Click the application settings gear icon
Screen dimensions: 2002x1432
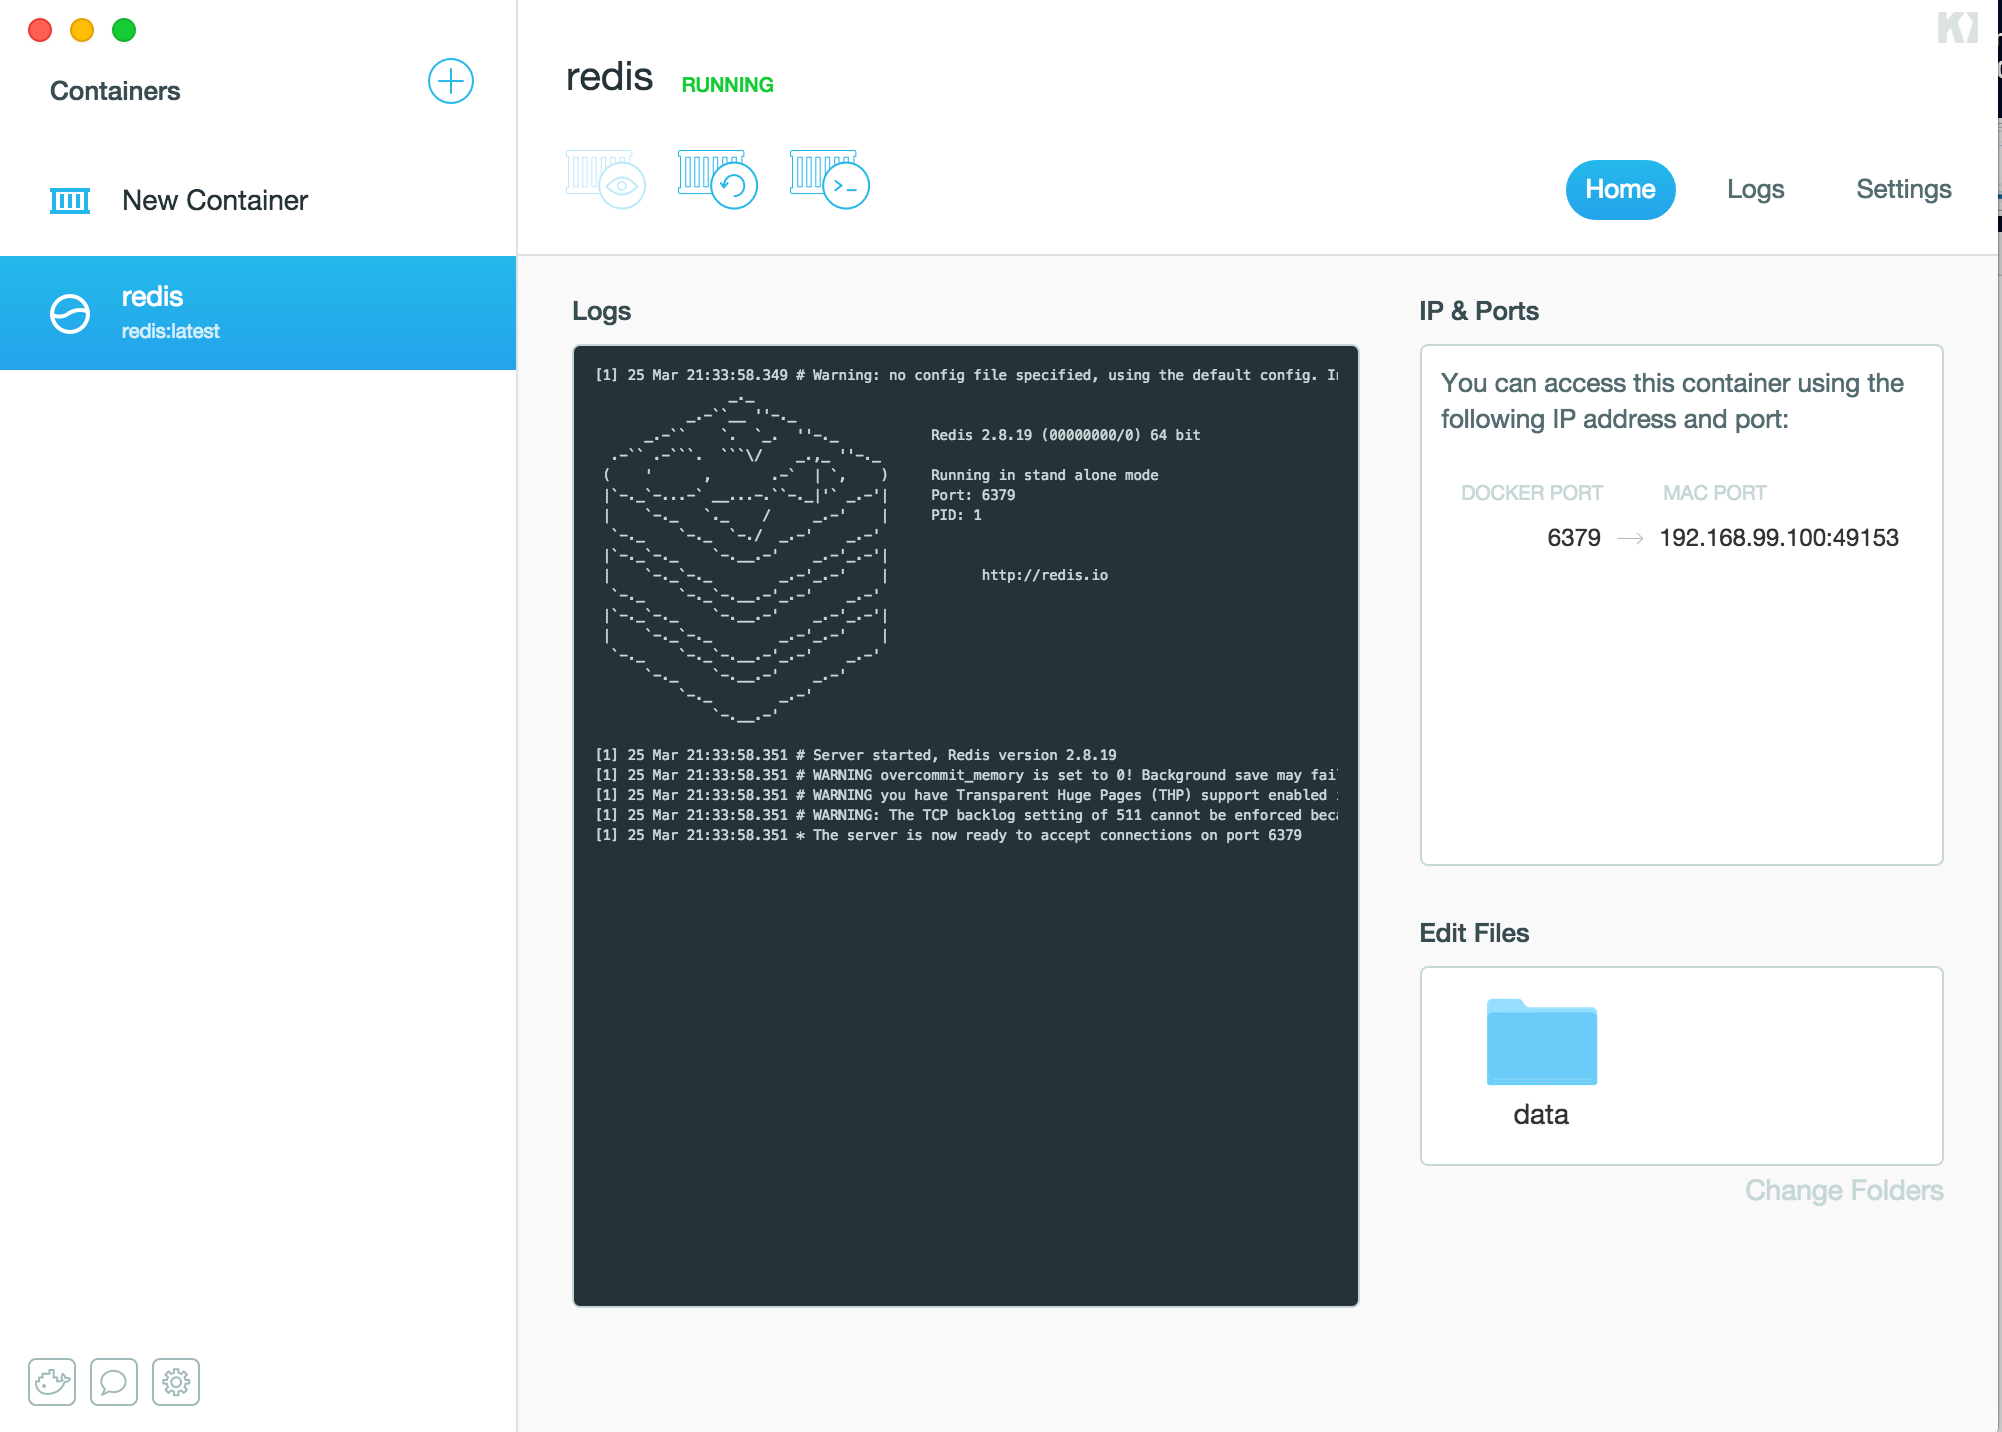(177, 1381)
